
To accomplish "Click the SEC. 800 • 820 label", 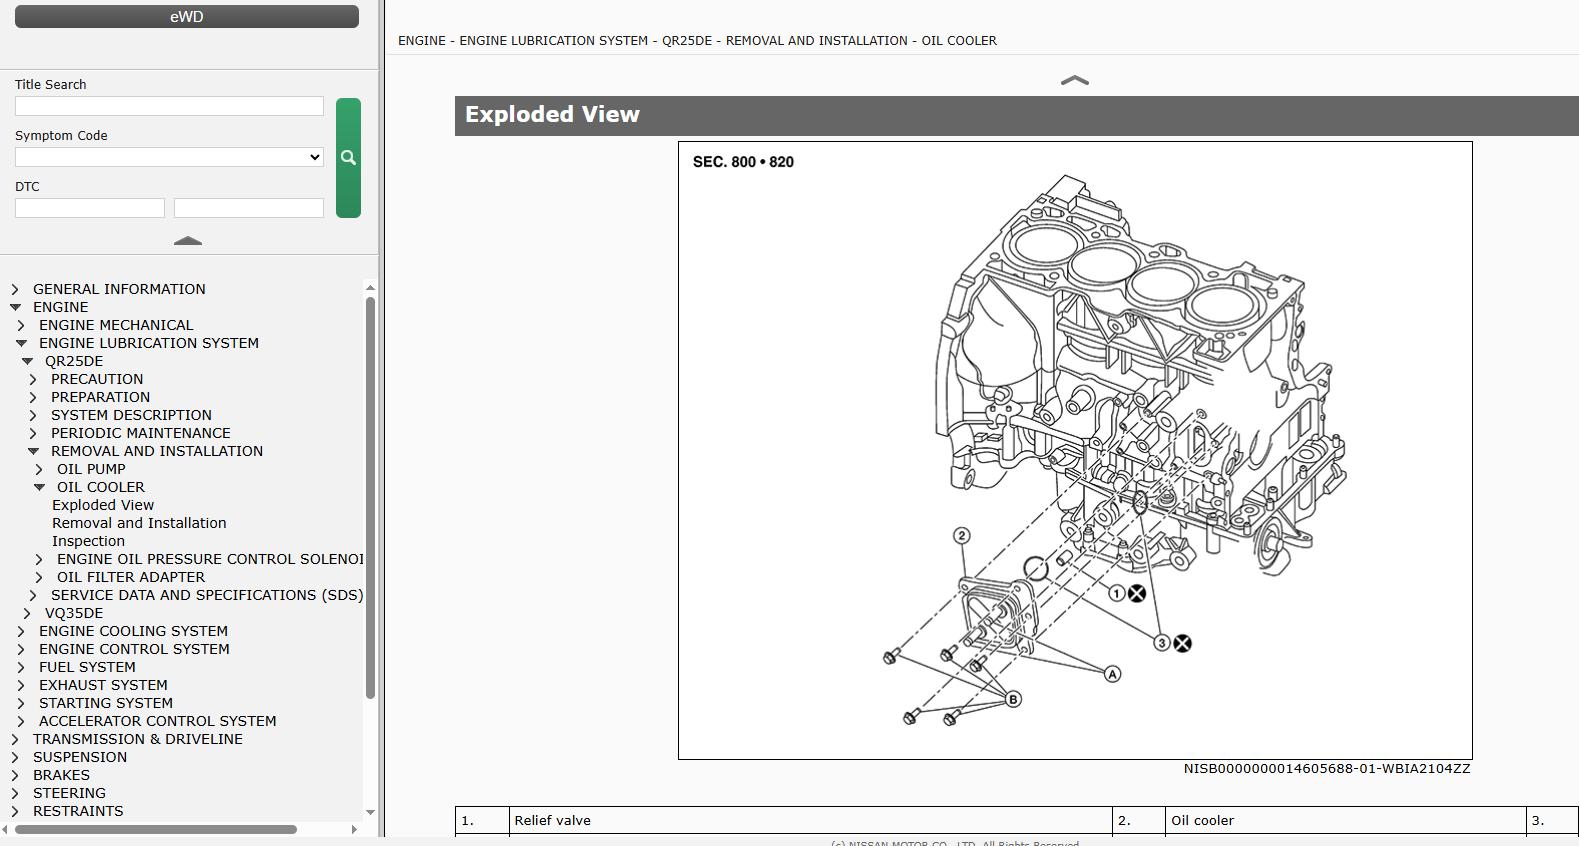I will pos(743,162).
